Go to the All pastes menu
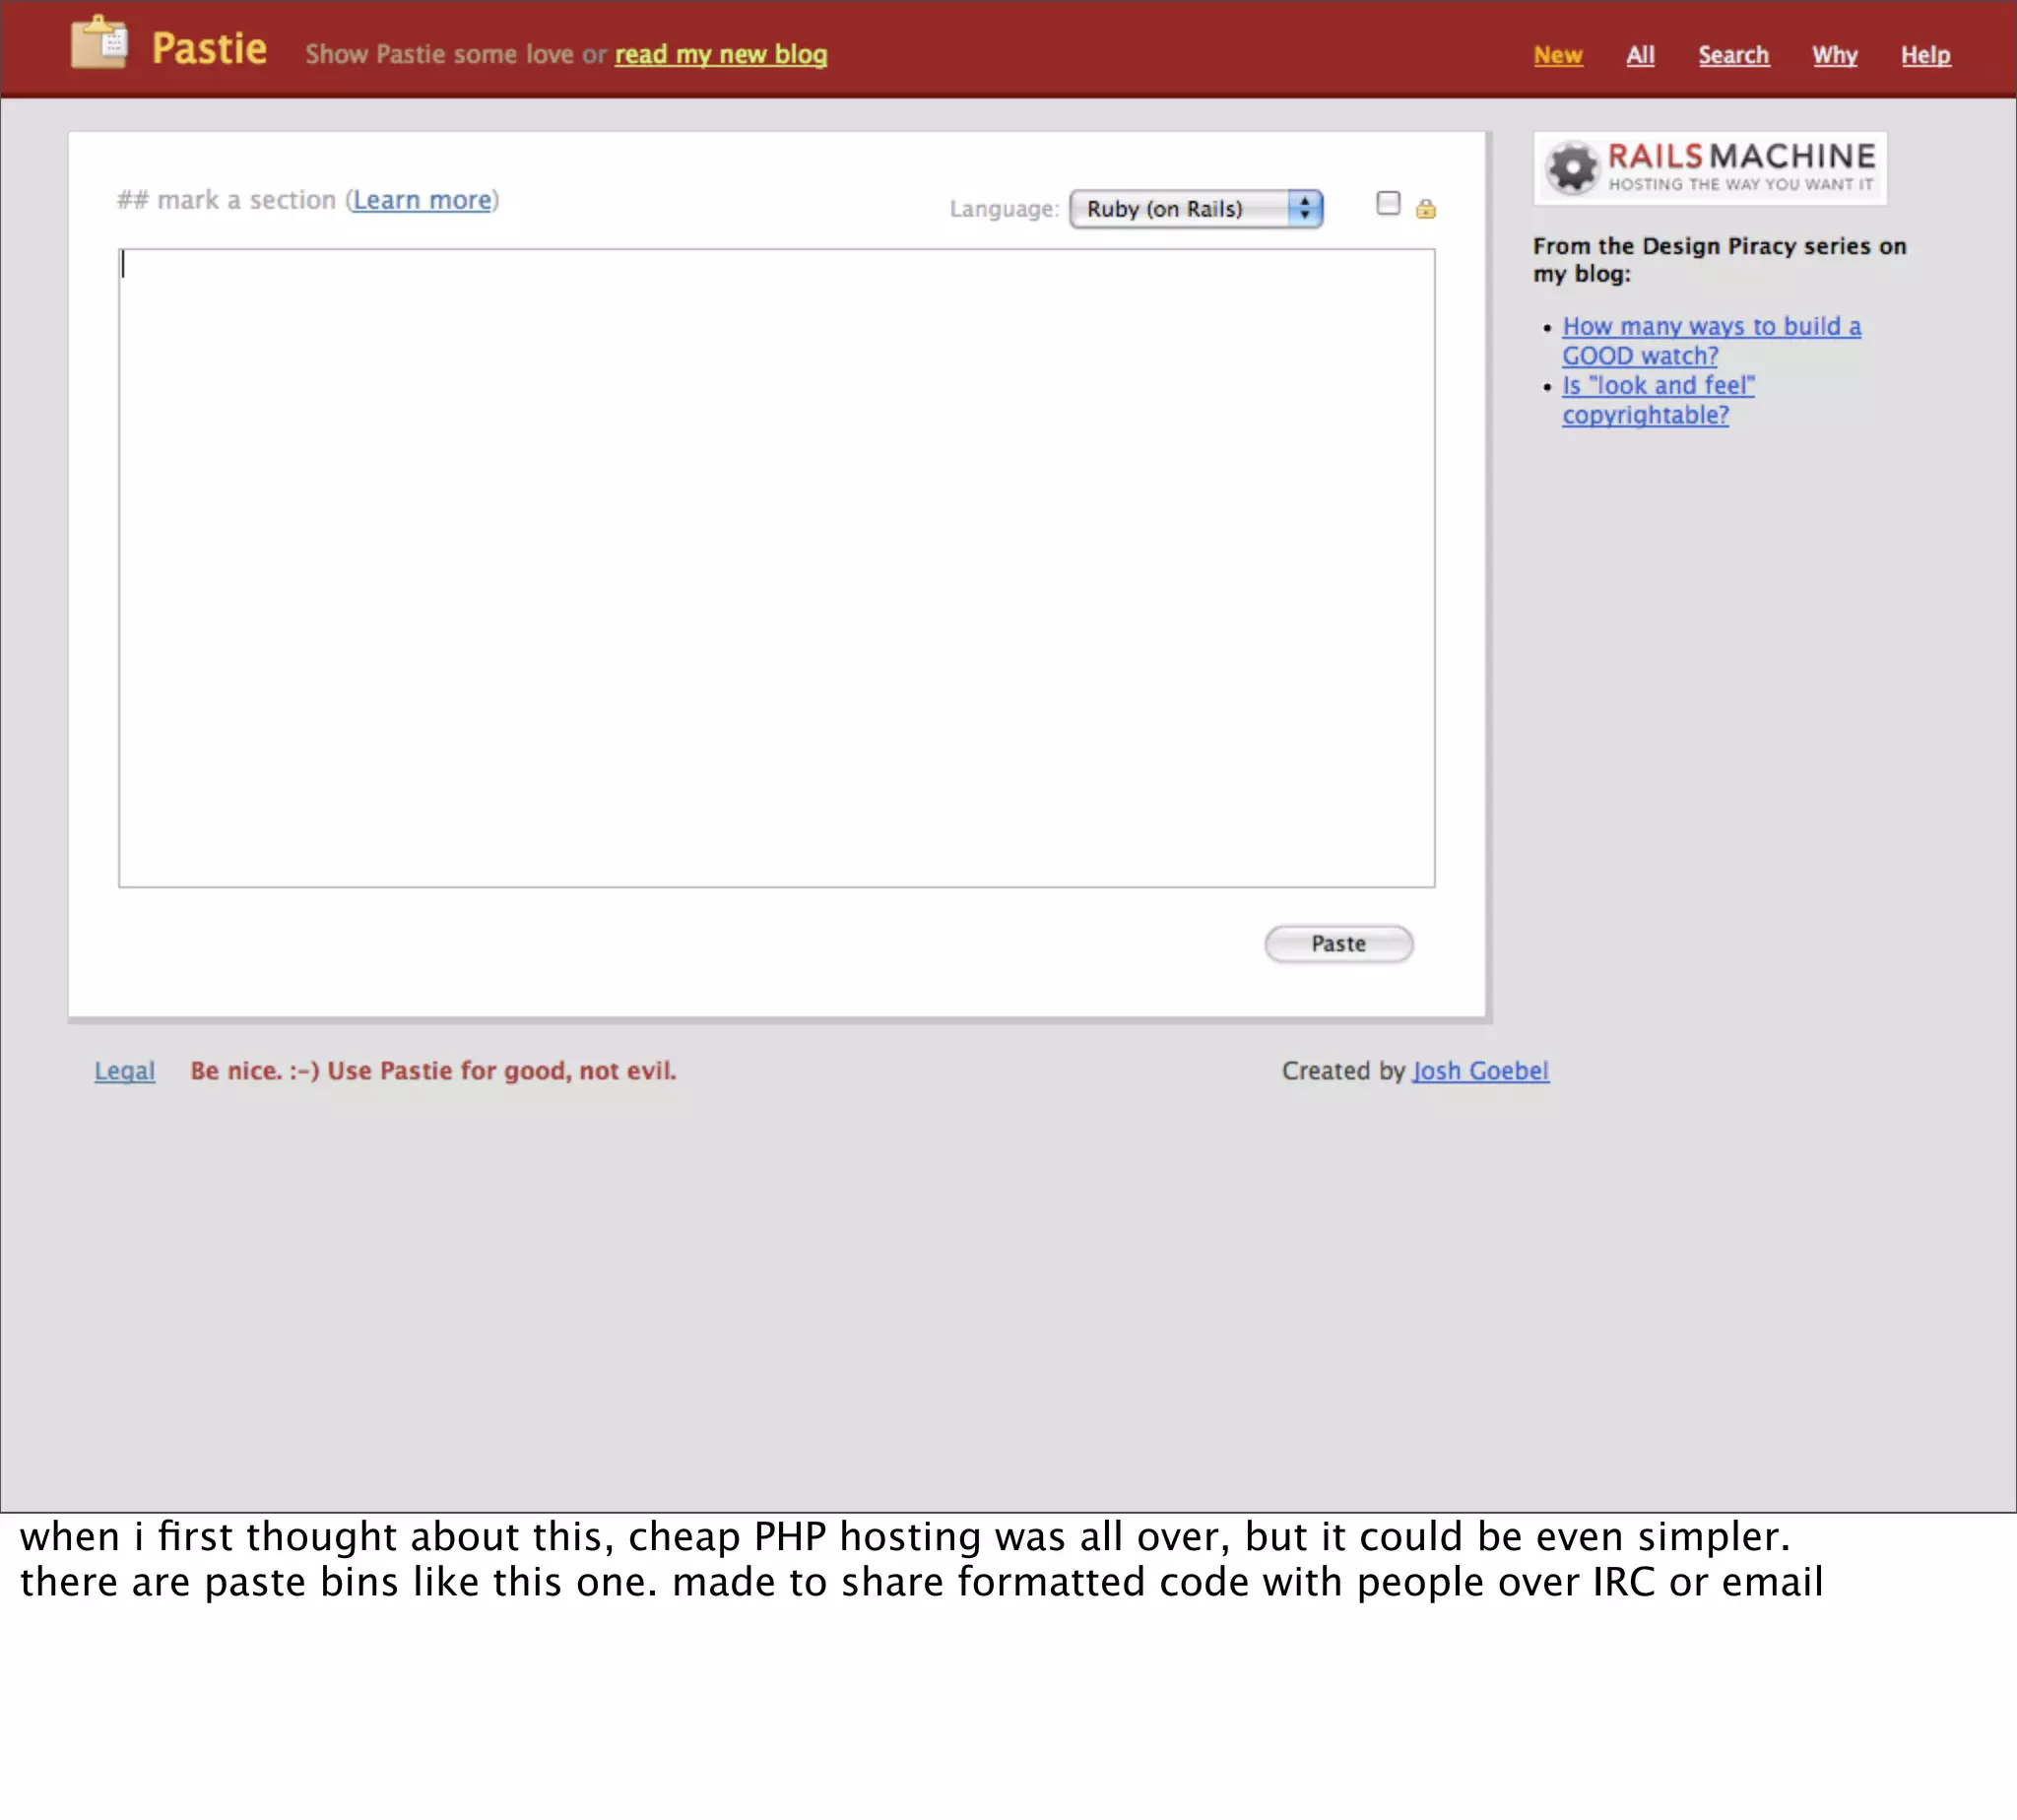 [x=1639, y=55]
